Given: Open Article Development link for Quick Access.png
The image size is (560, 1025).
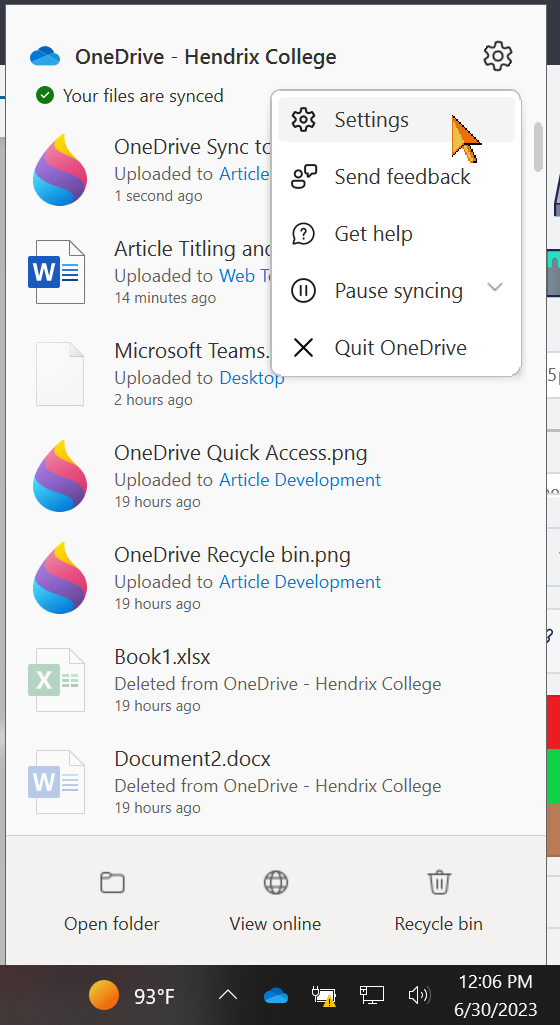Looking at the screenshot, I should [x=300, y=480].
